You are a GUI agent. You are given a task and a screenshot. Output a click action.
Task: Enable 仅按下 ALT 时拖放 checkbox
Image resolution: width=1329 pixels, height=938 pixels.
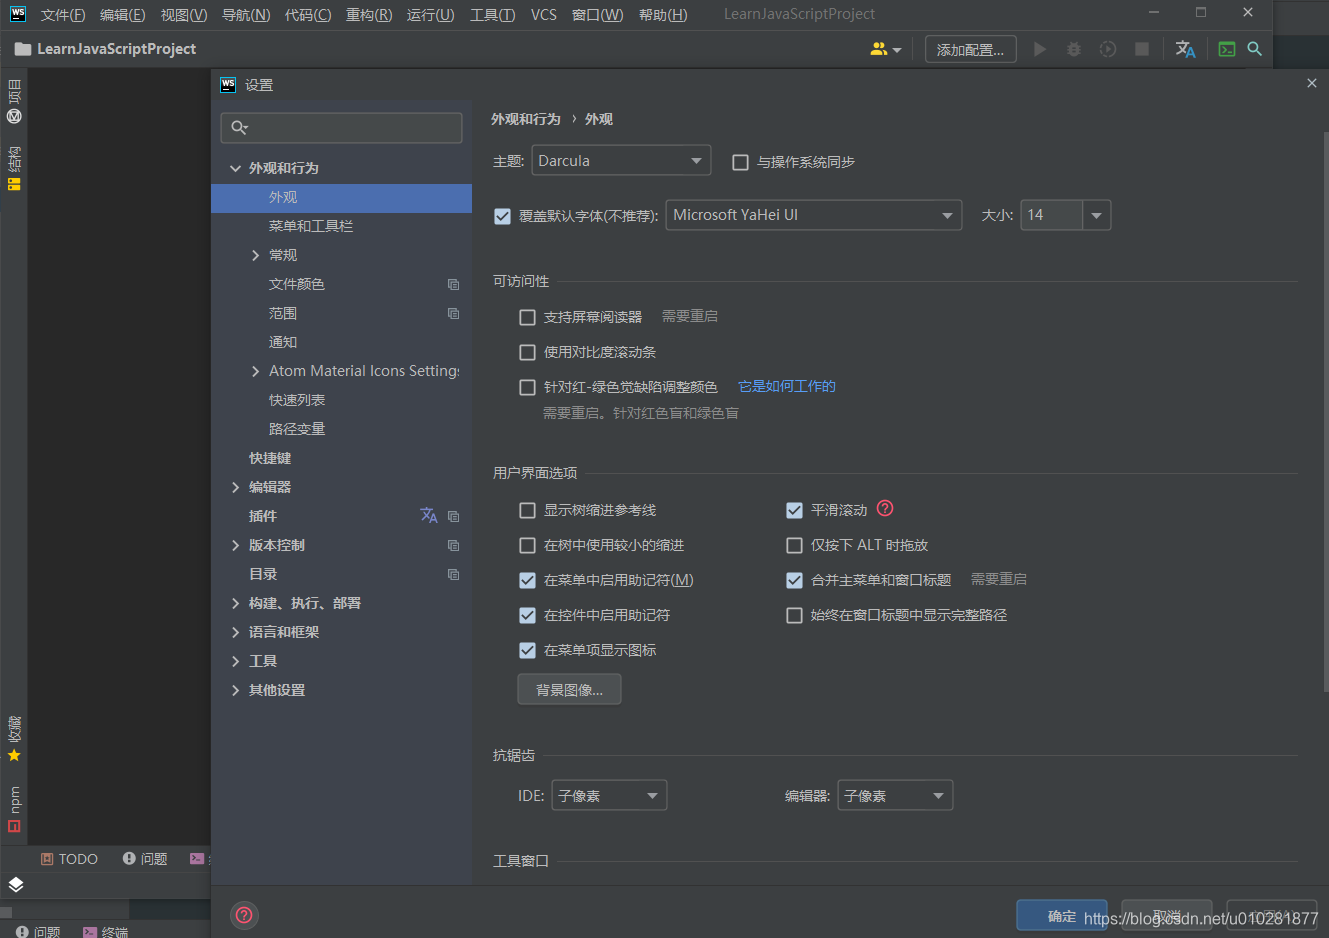[x=795, y=545]
